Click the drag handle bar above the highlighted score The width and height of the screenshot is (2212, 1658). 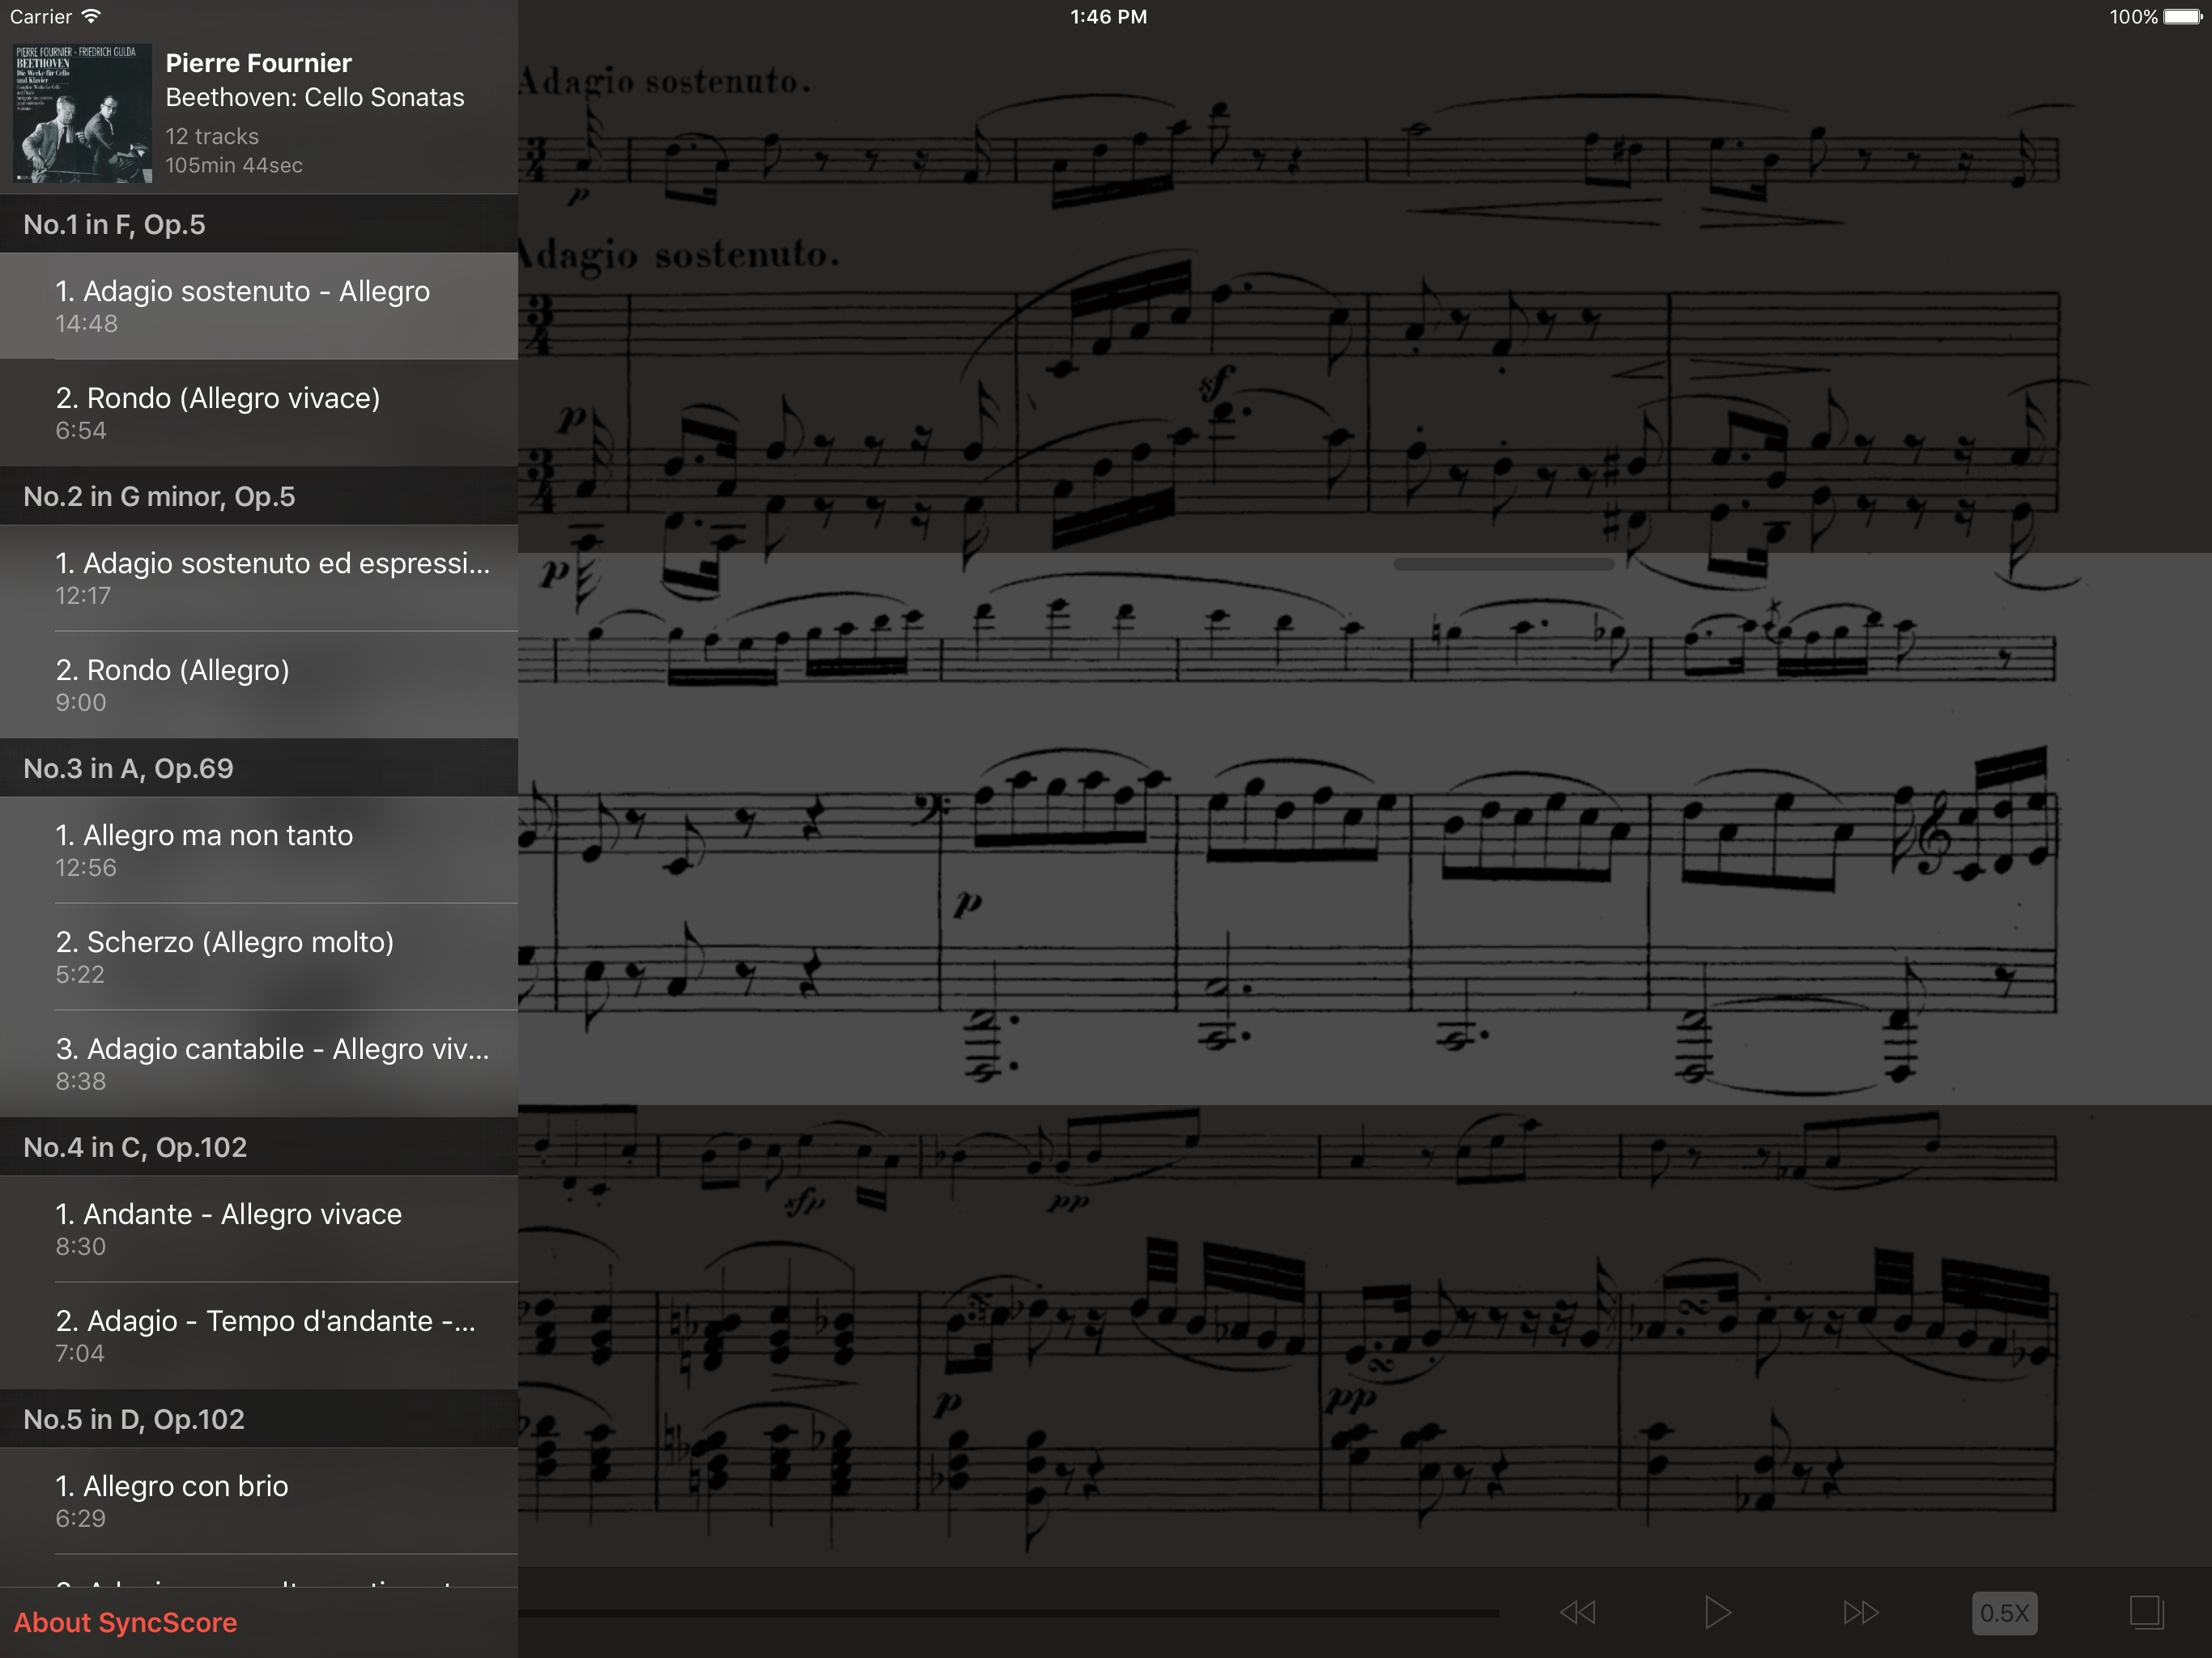tap(1503, 564)
